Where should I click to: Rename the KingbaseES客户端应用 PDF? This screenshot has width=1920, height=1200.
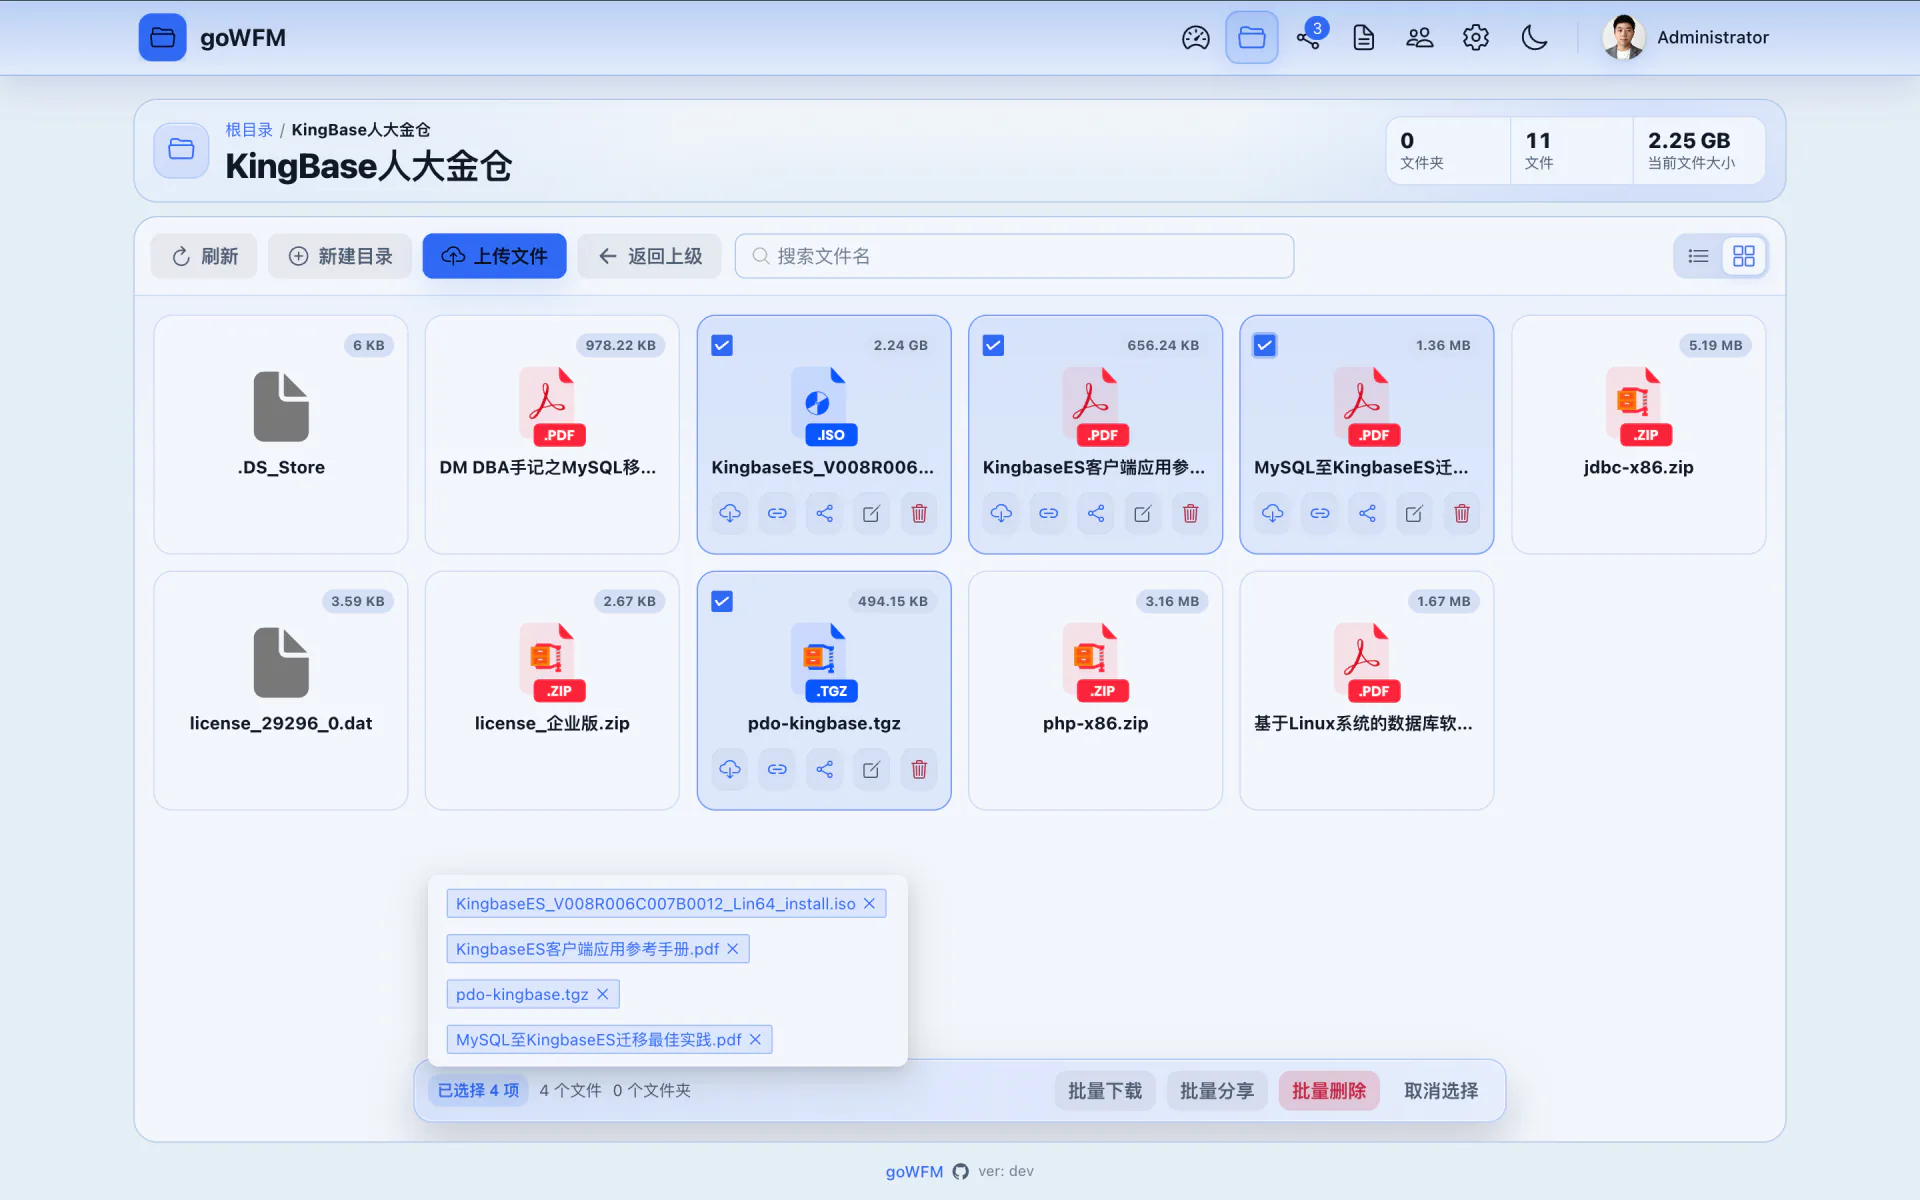point(1143,514)
